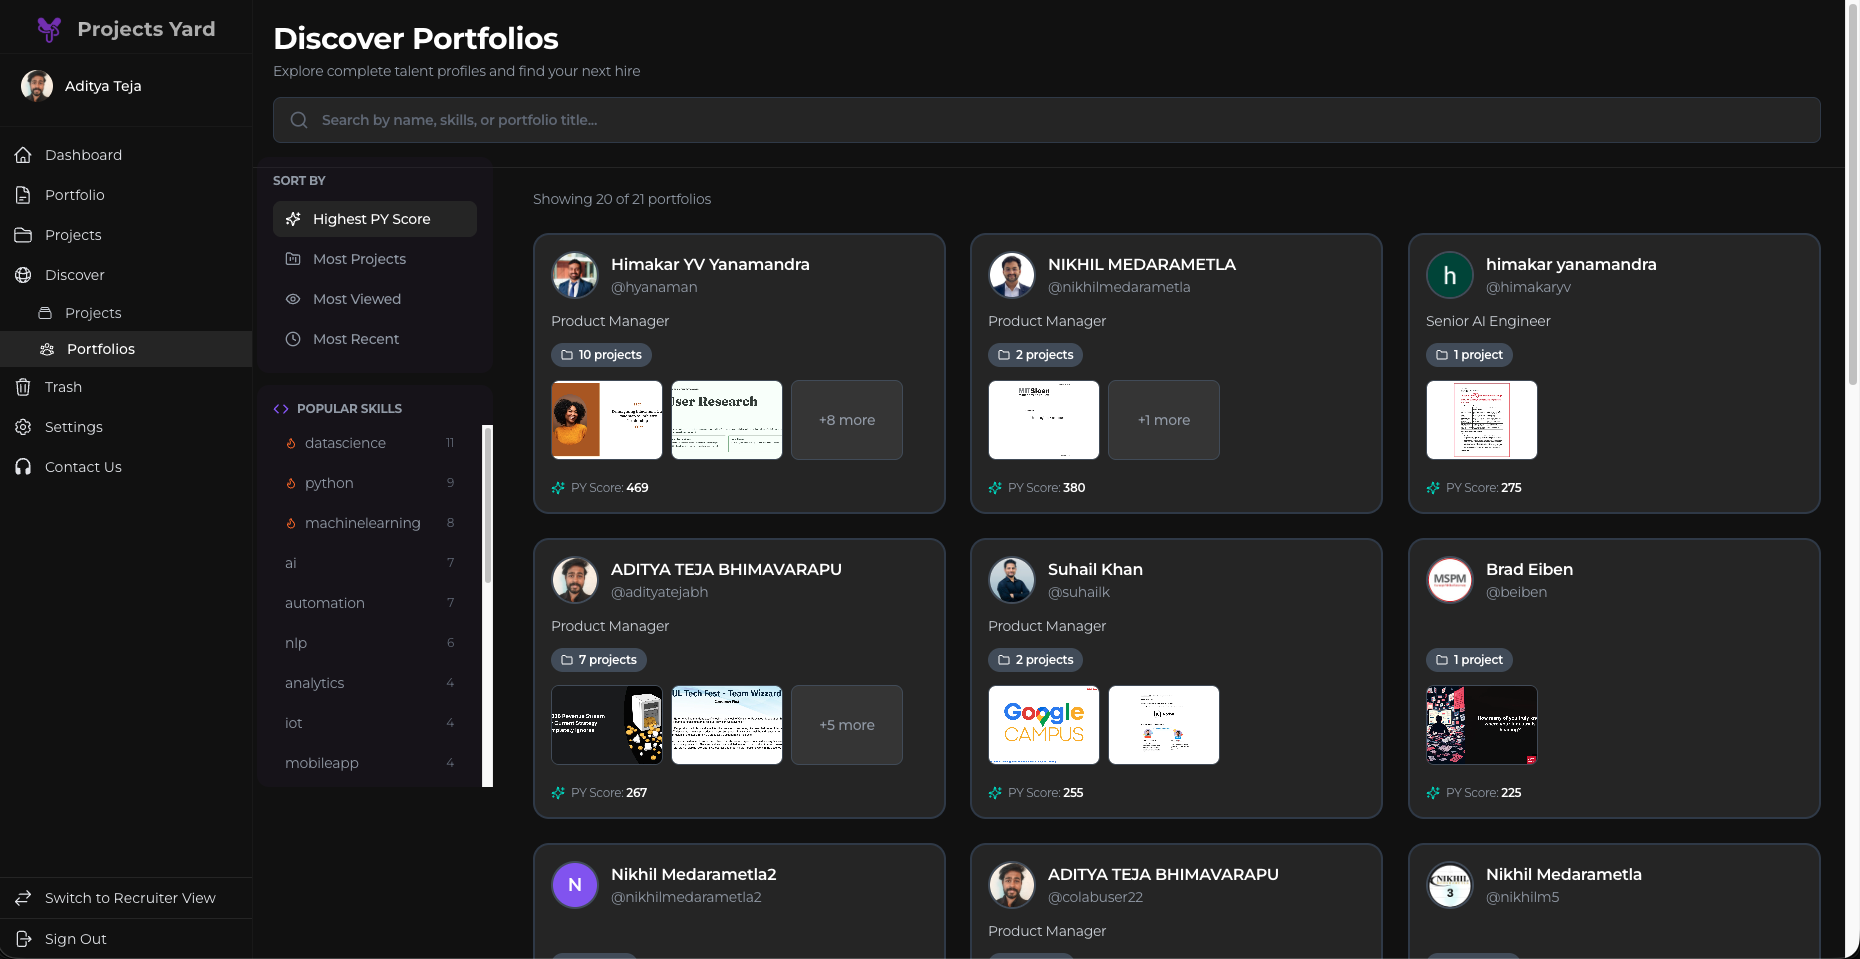Open Aditya Teja profile avatar in sidebar

pos(37,86)
